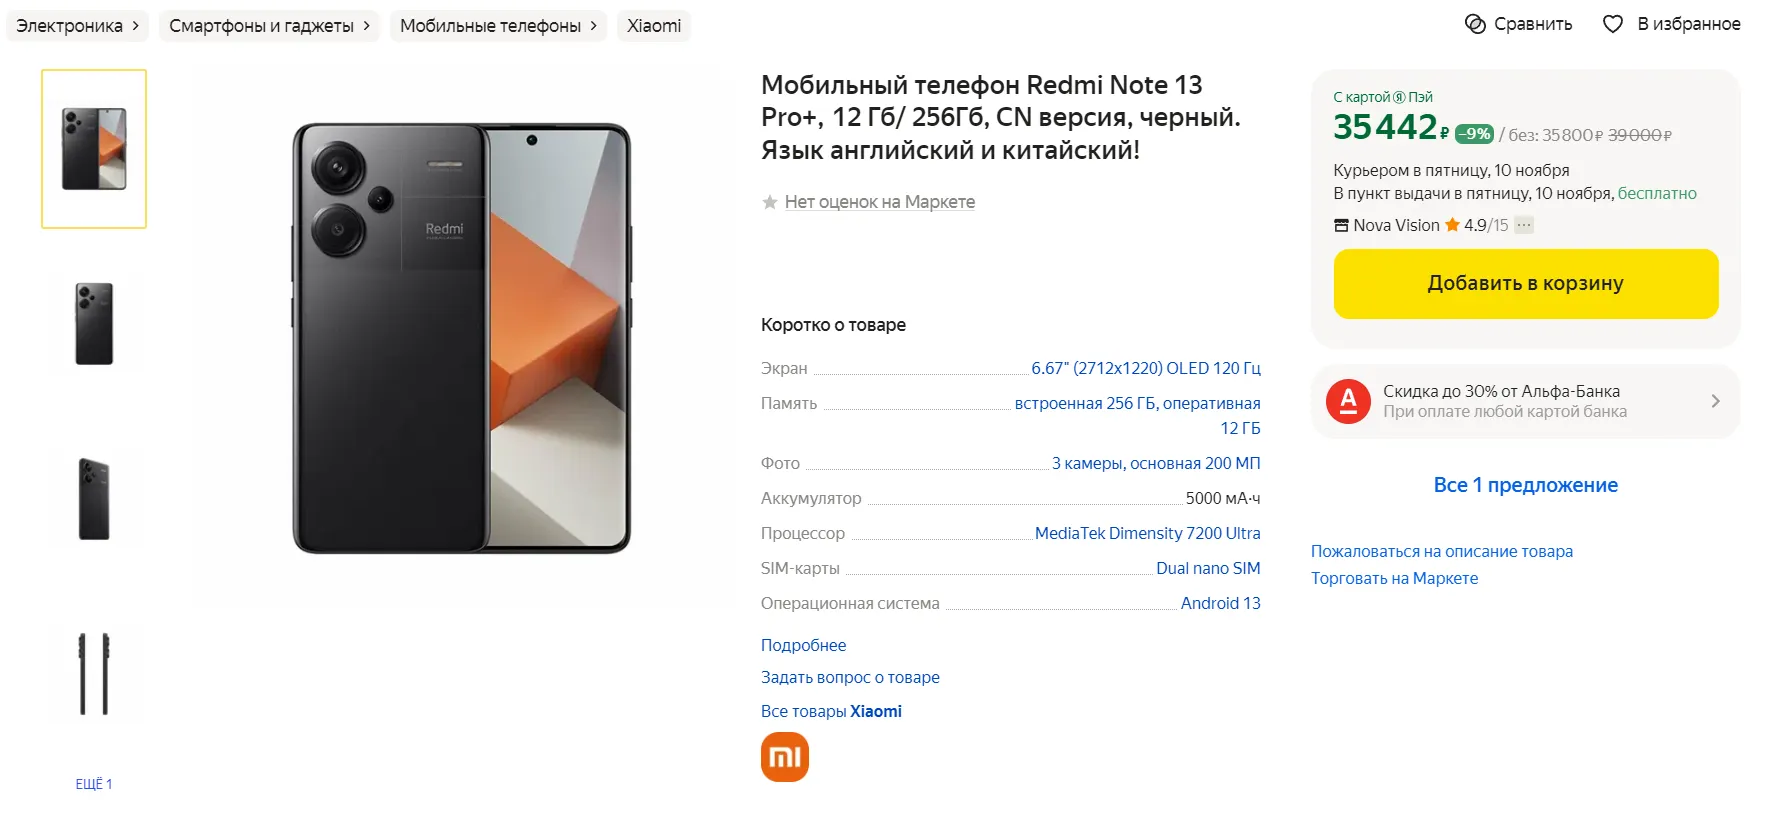The image size is (1771, 814).
Task: Open seller info ellipsis next to Nova Vision rating
Action: click(1524, 225)
